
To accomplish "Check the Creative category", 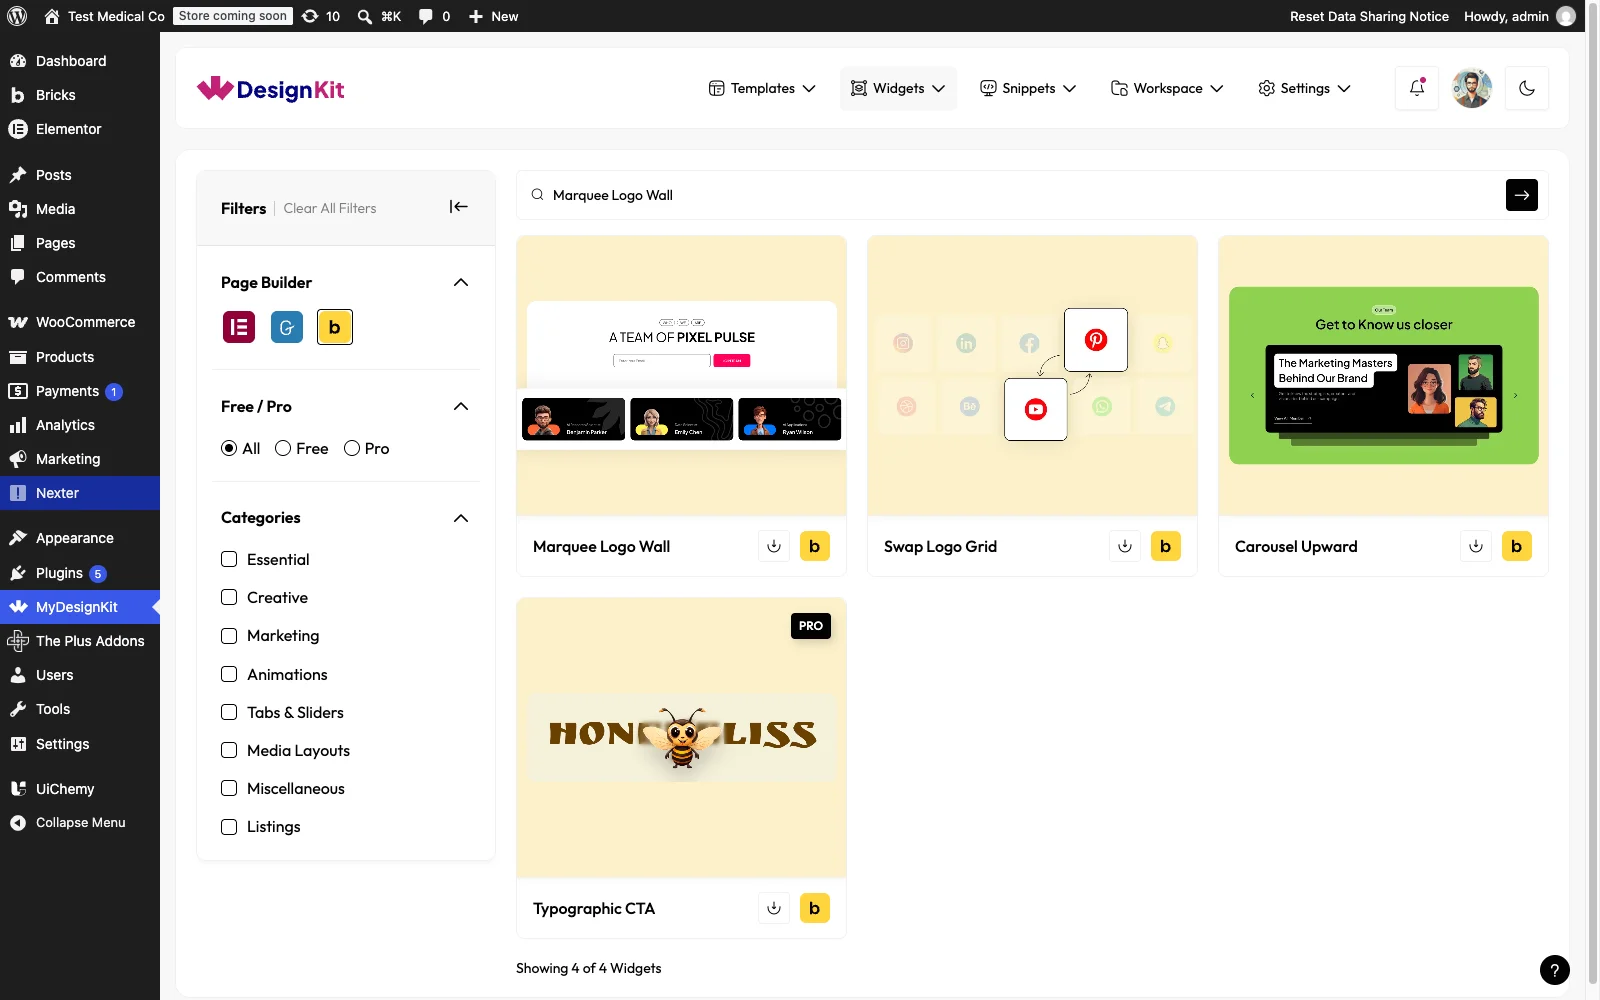I will (229, 597).
